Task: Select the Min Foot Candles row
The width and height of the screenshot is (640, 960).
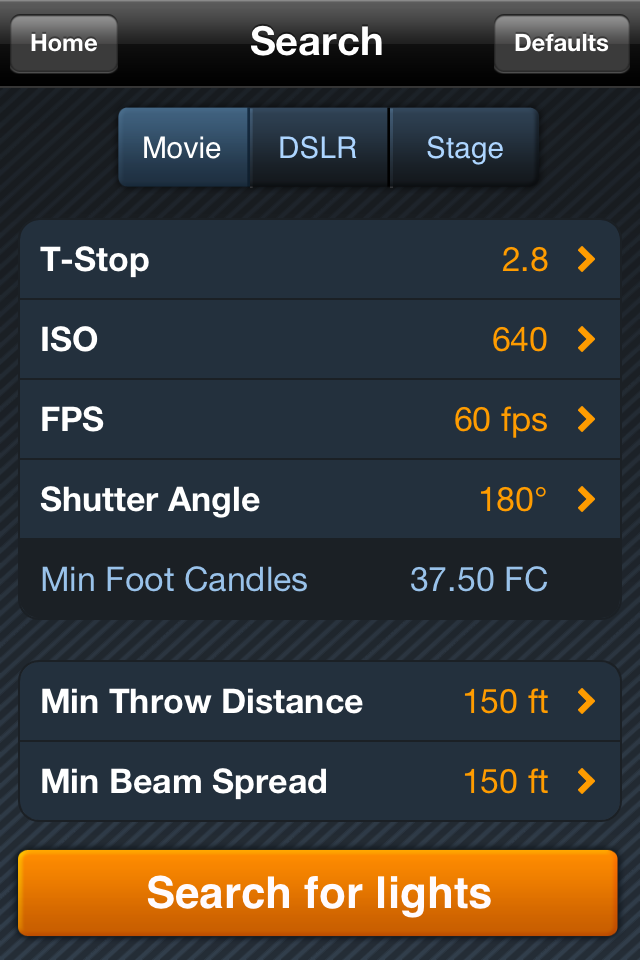Action: 320,580
